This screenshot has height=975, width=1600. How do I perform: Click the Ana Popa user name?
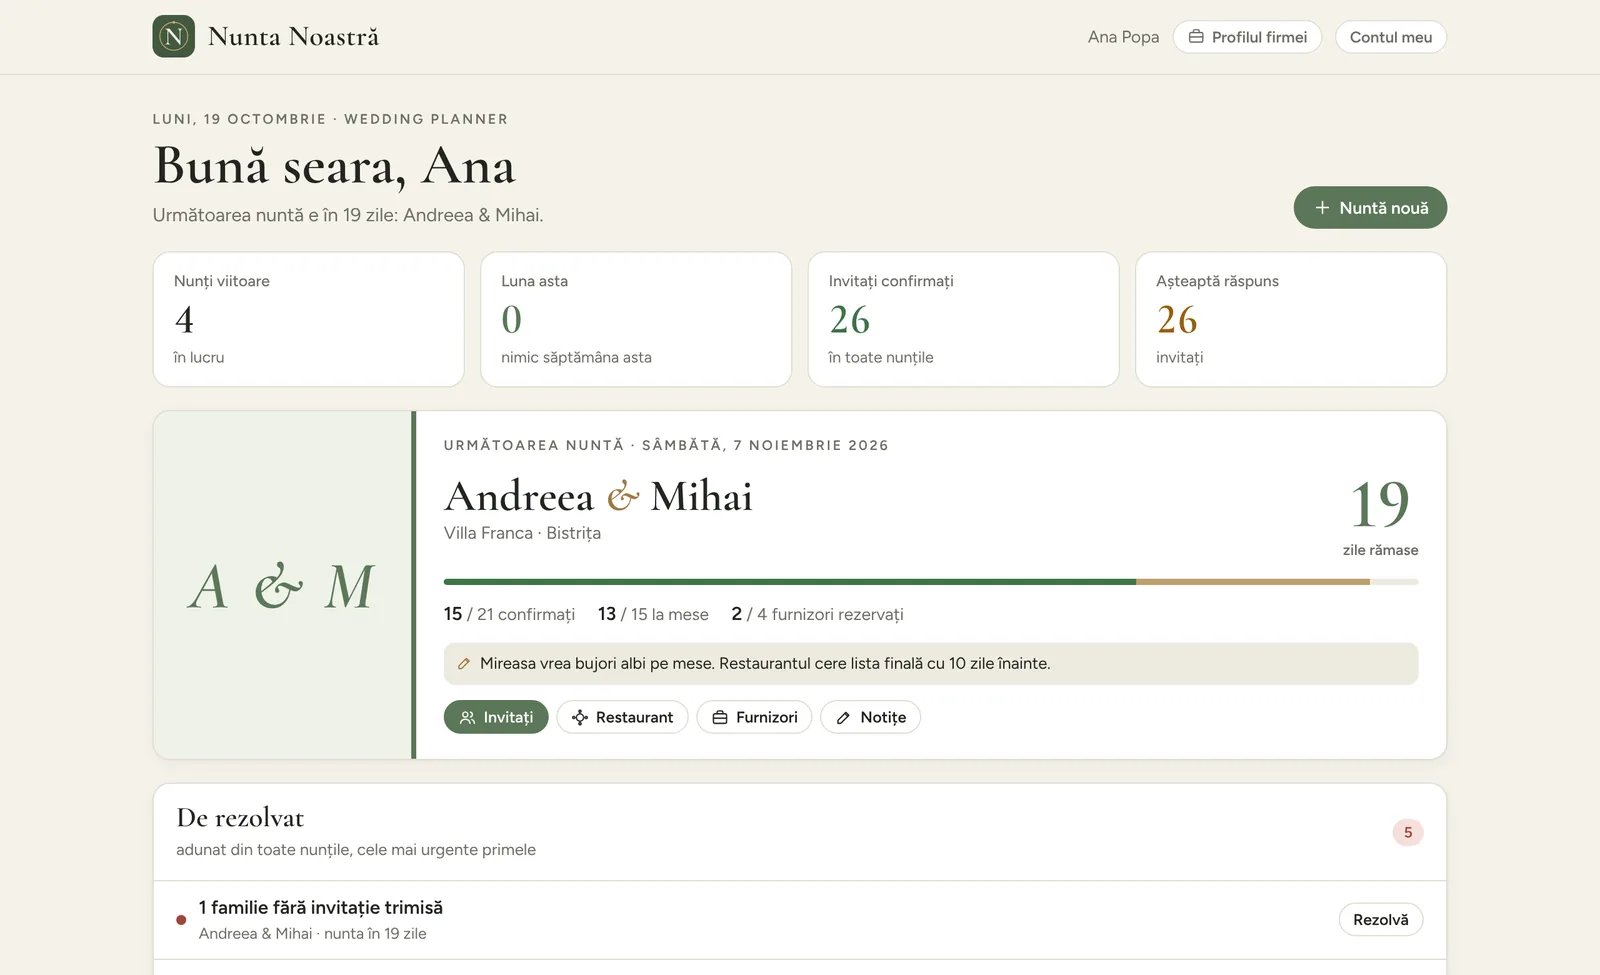click(x=1123, y=37)
